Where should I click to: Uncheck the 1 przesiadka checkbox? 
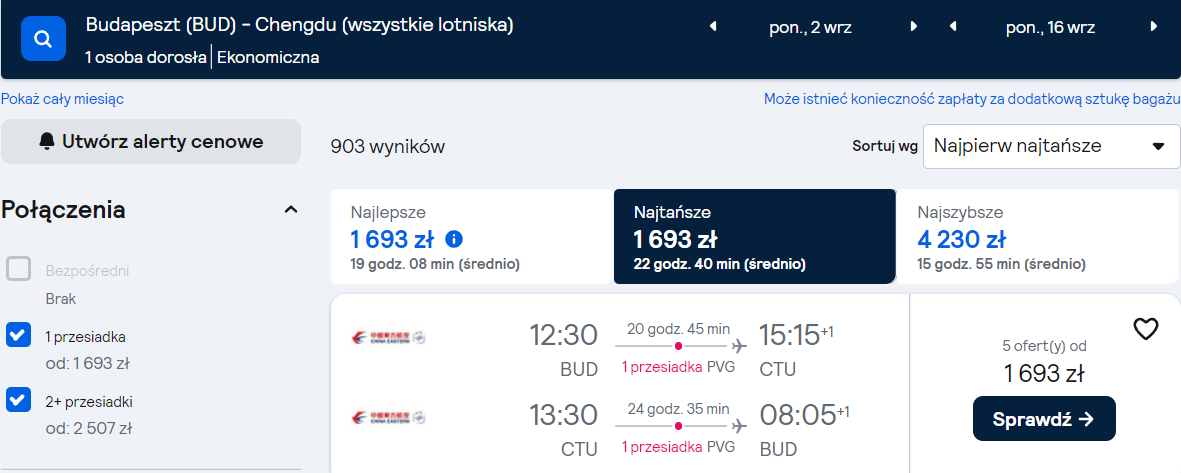(19, 335)
